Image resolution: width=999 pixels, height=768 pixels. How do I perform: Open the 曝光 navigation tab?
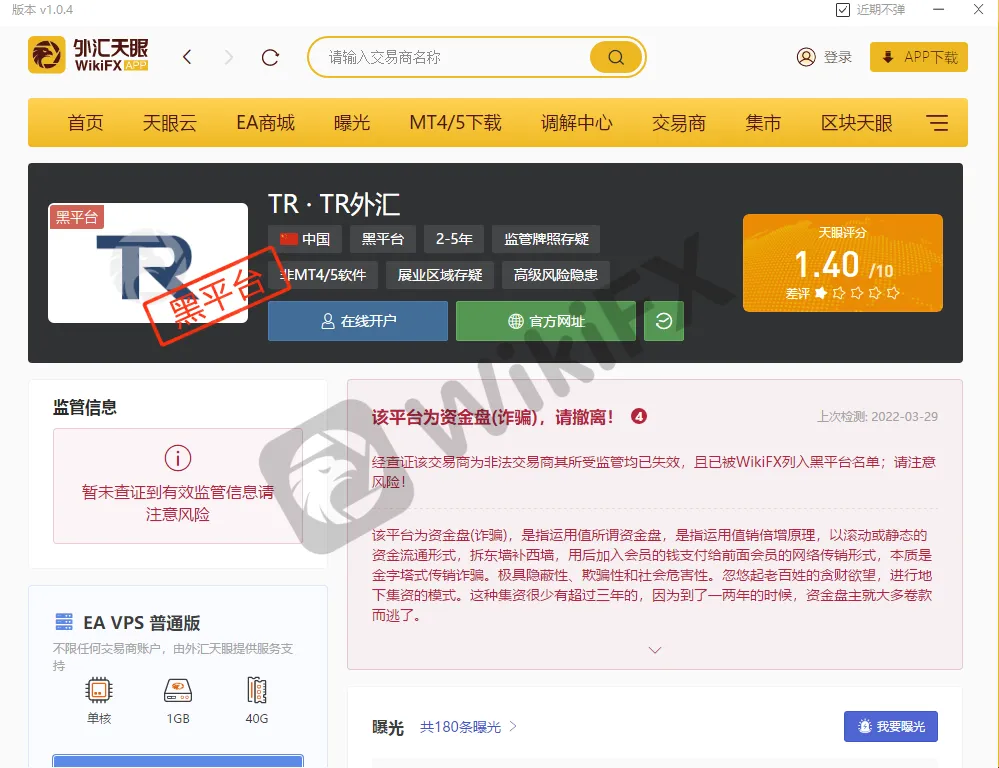pos(352,122)
